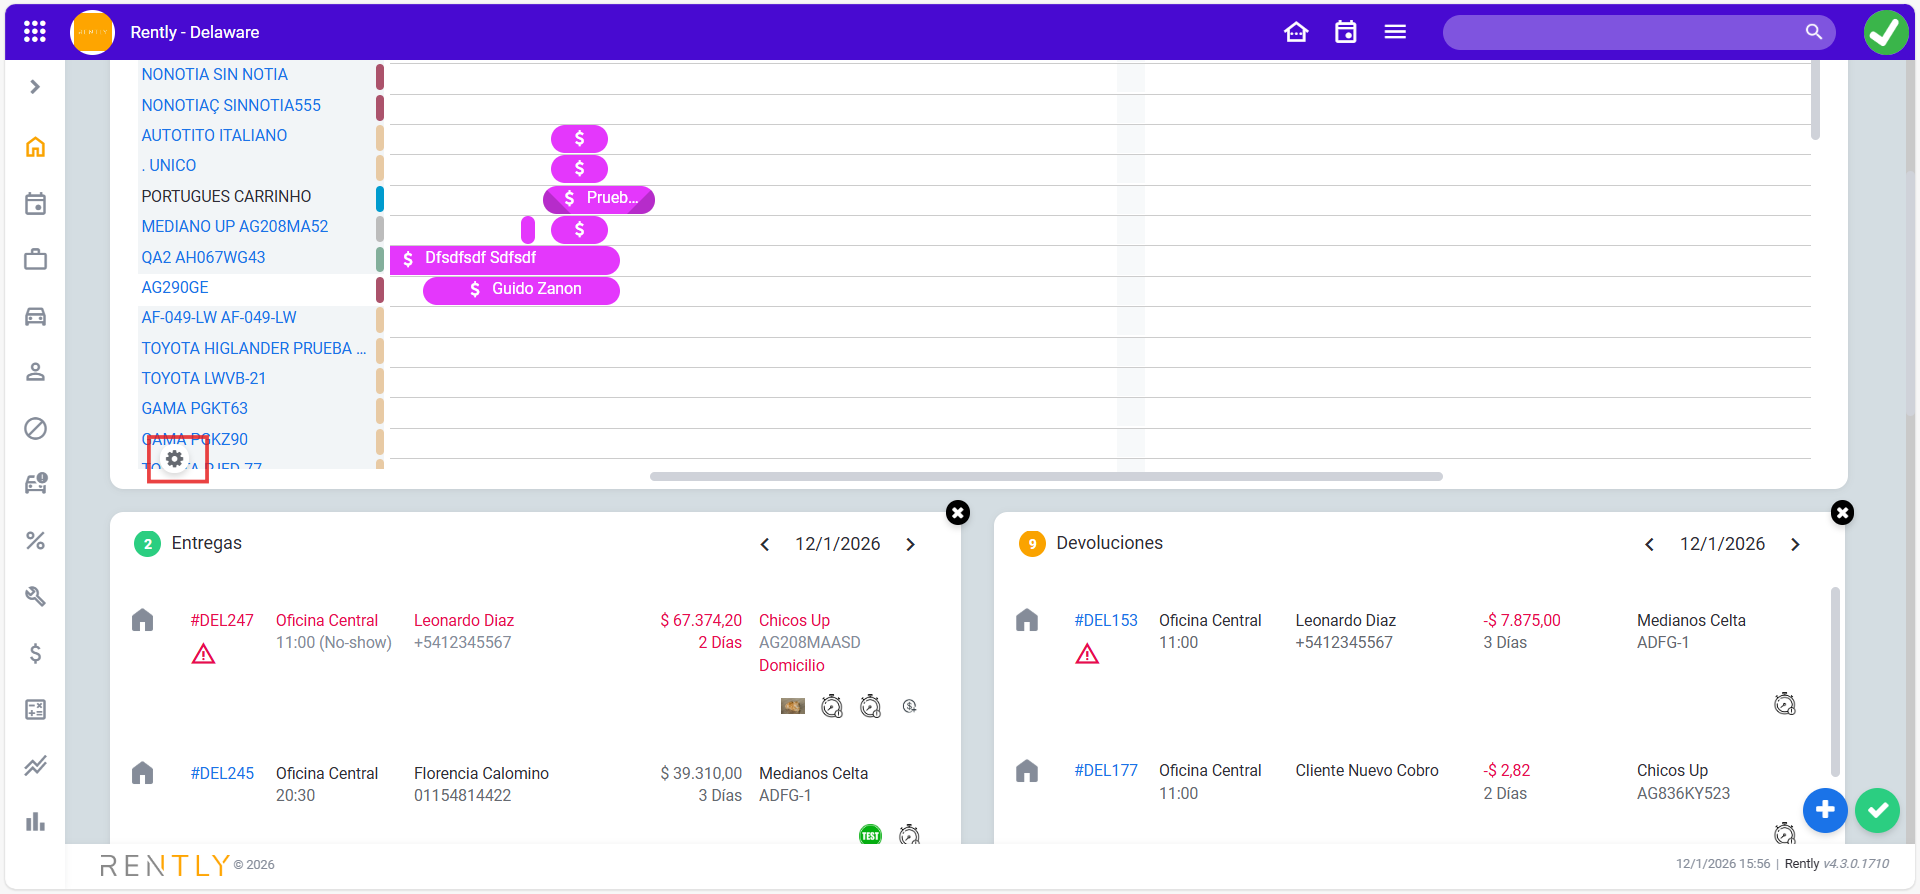Open the calendar icon in top bar
Screen dimensions: 1920x894
pos(1346,32)
